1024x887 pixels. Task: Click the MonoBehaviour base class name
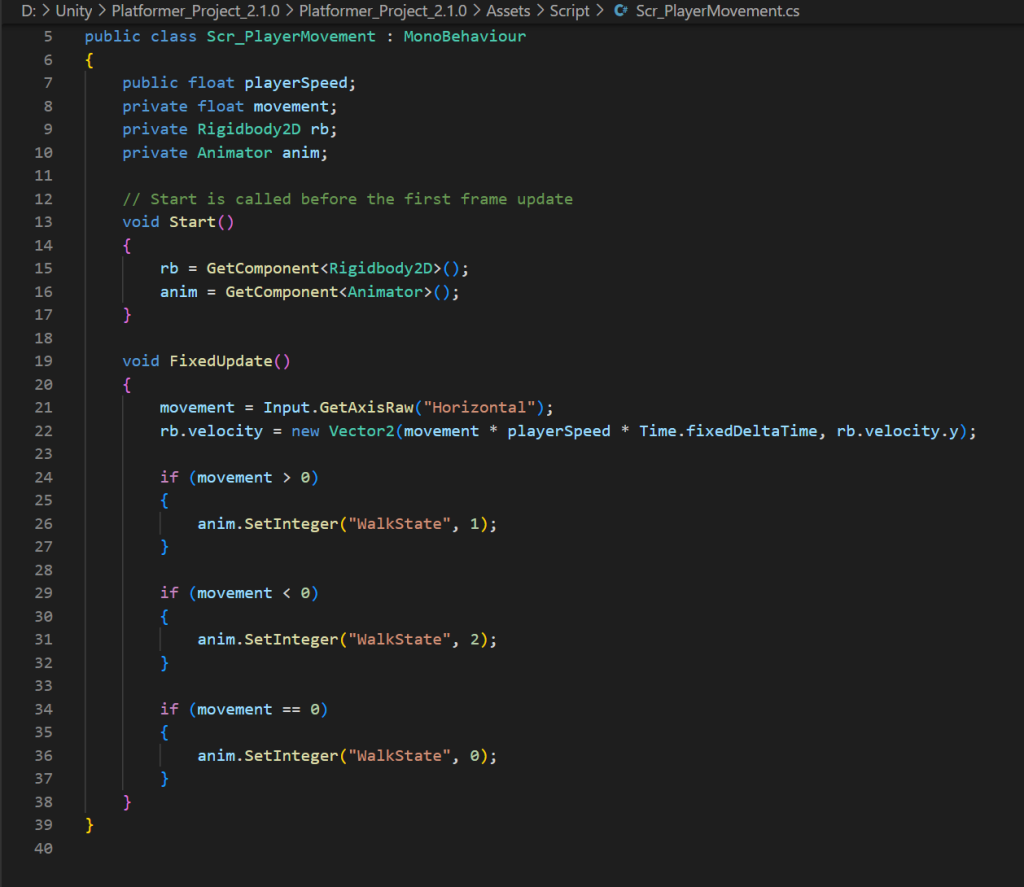464,37
